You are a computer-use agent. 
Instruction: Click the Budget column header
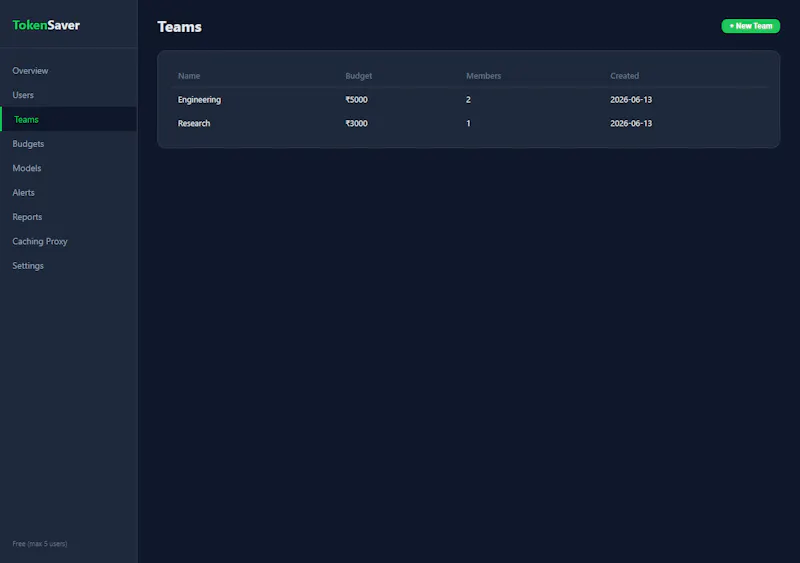[x=358, y=76]
